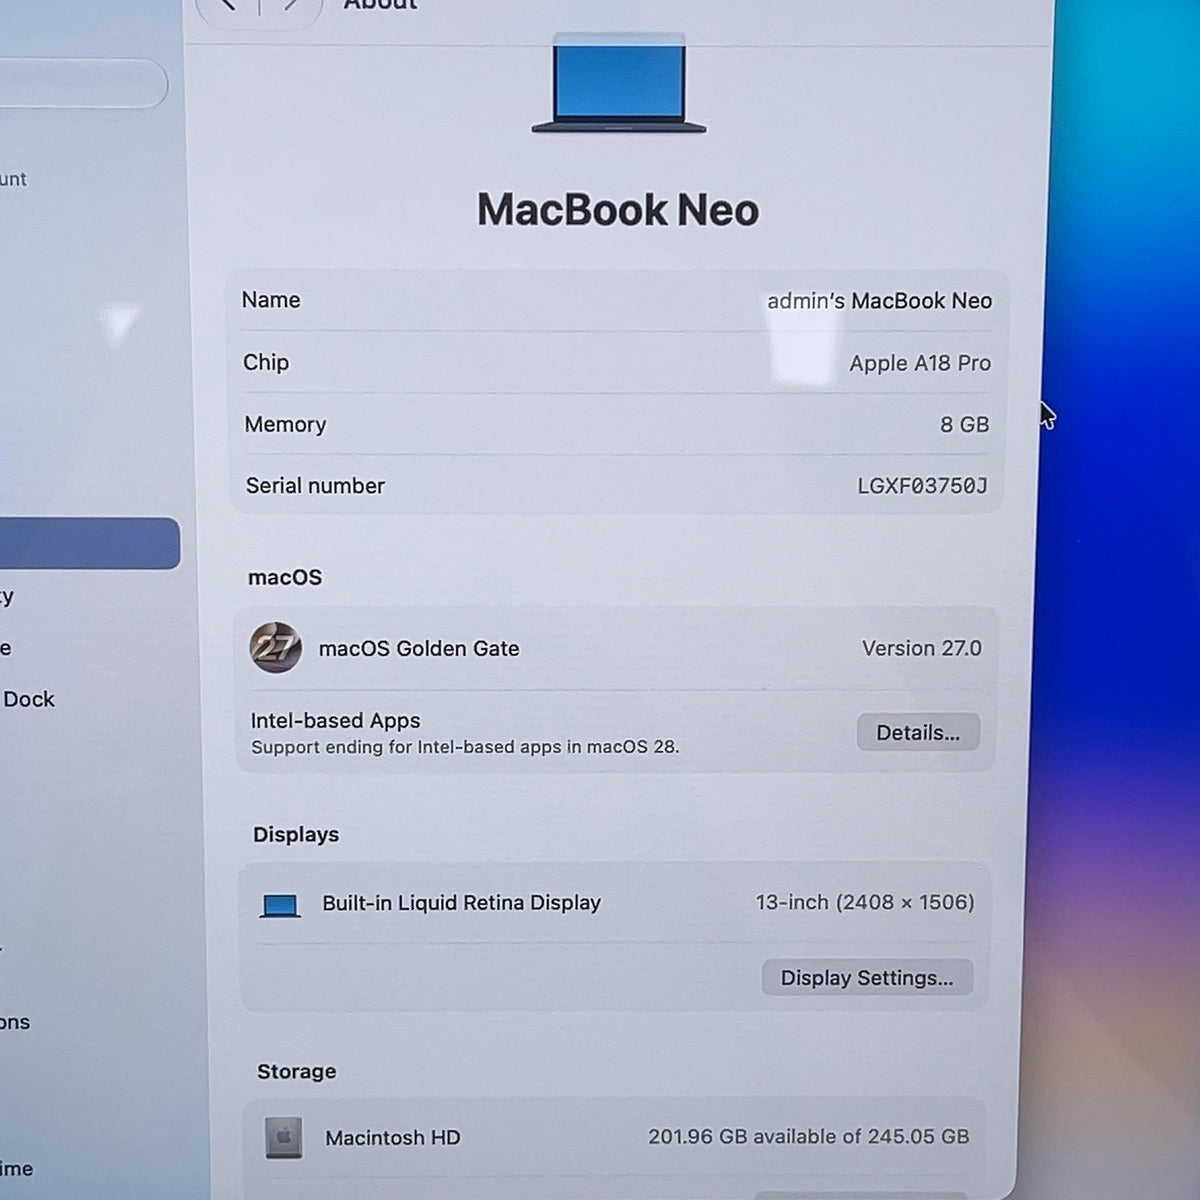Click the Built-in Liquid Retina Display label
Viewport: 1200px width, 1200px height.
tap(461, 902)
